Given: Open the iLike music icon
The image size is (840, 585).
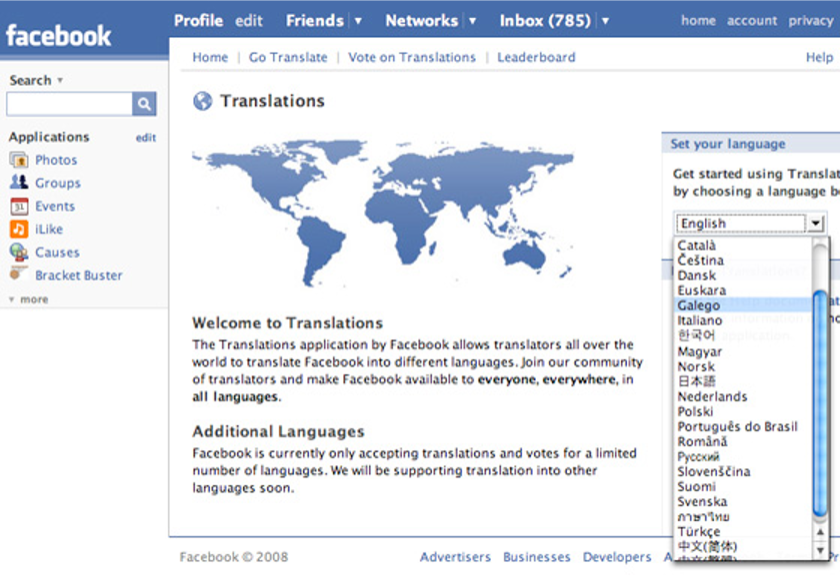Looking at the screenshot, I should [x=19, y=229].
